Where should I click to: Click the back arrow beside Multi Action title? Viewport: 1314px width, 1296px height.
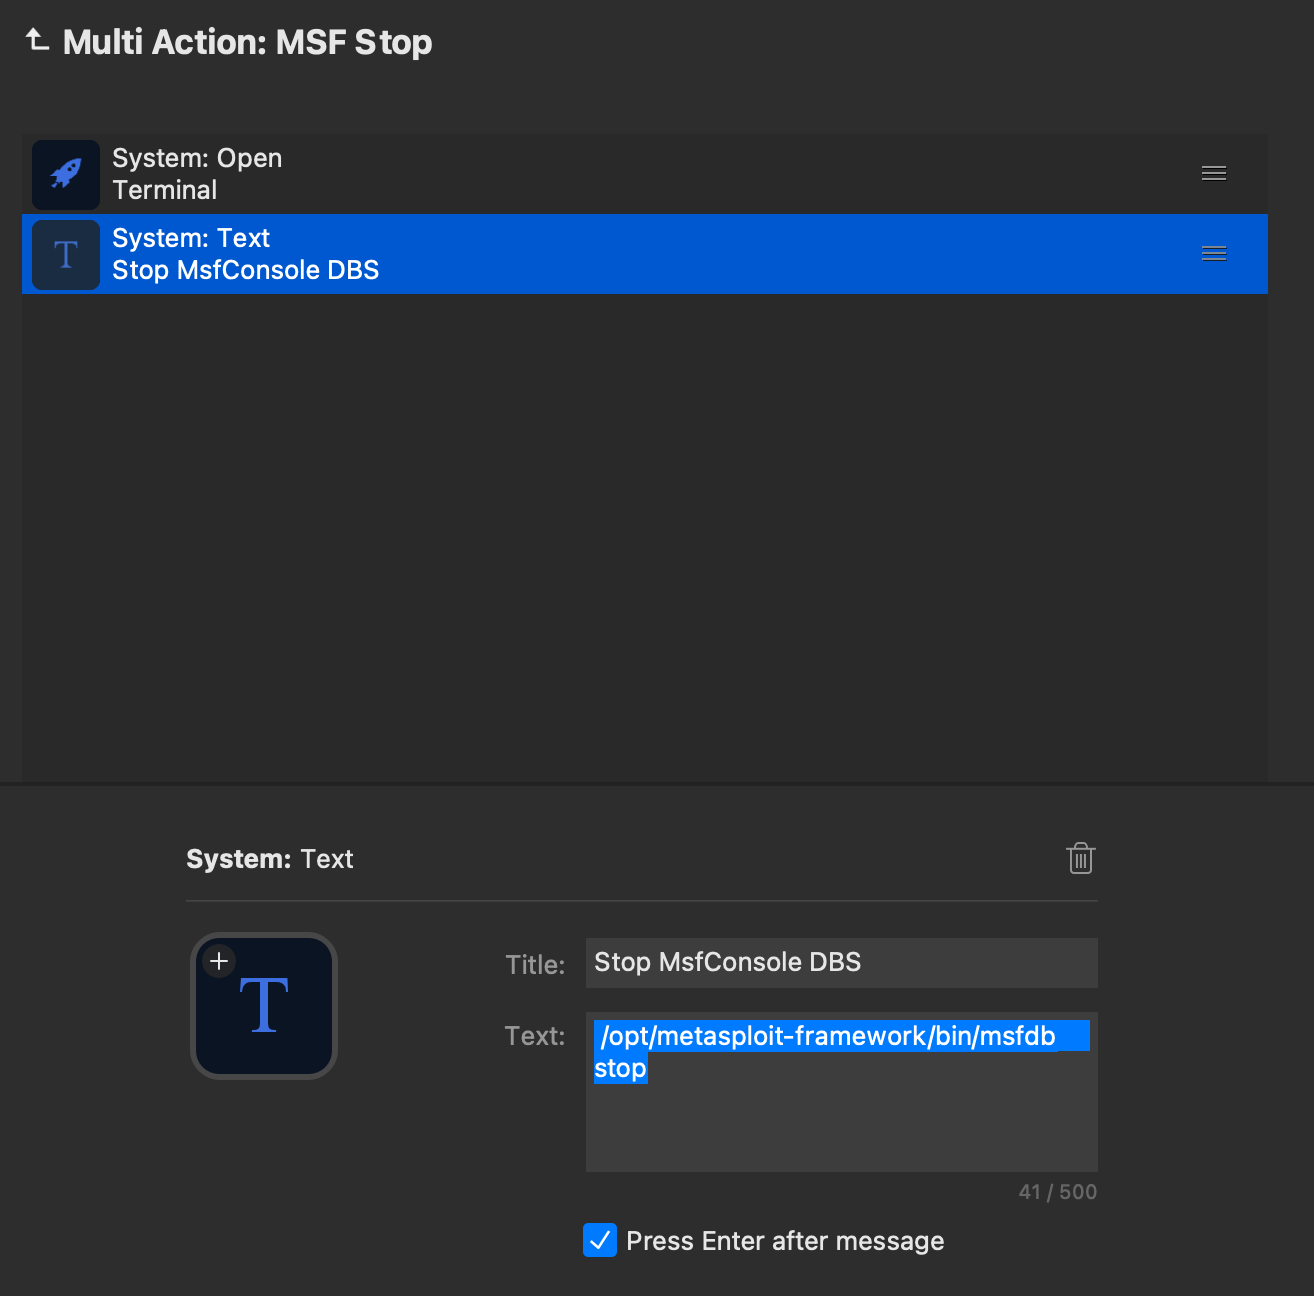tap(37, 41)
